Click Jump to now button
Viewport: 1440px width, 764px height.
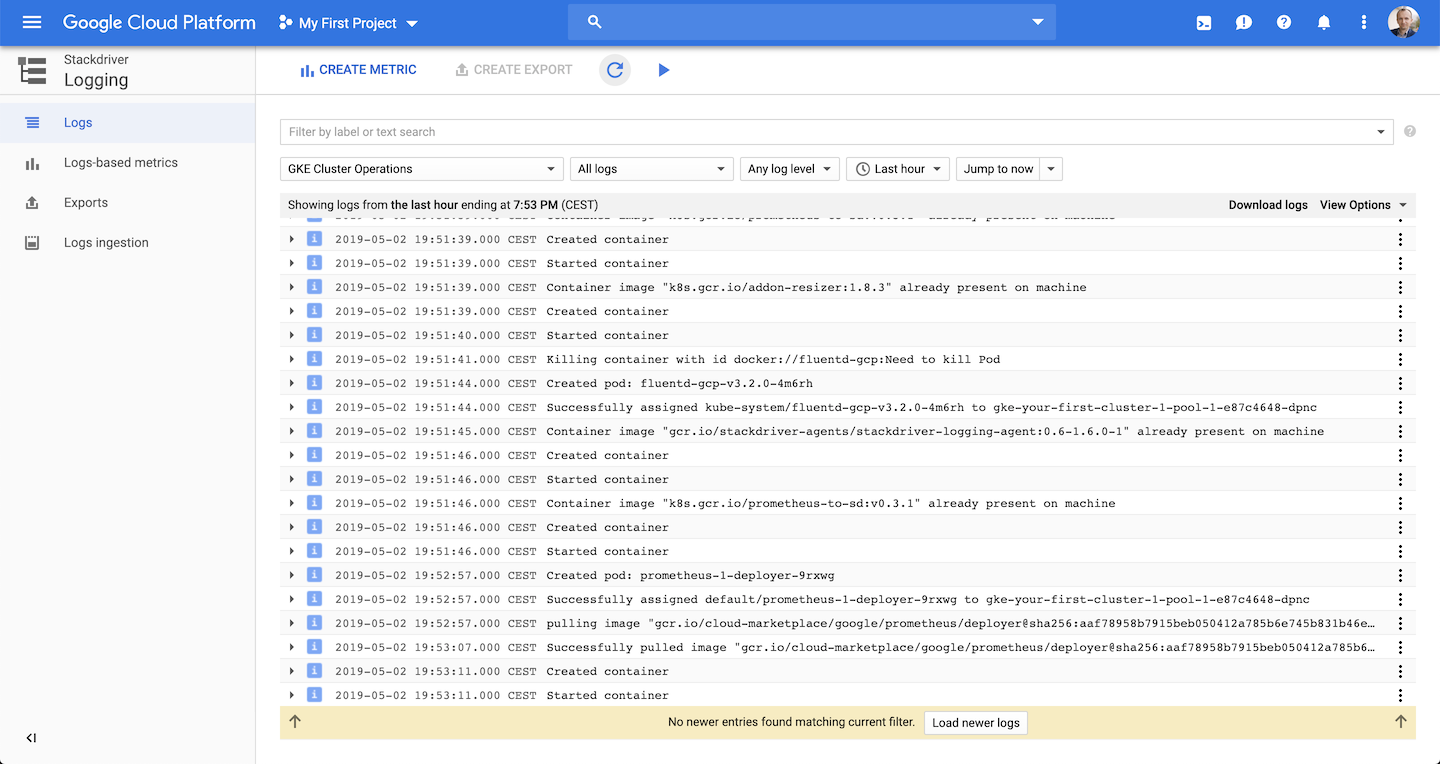[998, 169]
